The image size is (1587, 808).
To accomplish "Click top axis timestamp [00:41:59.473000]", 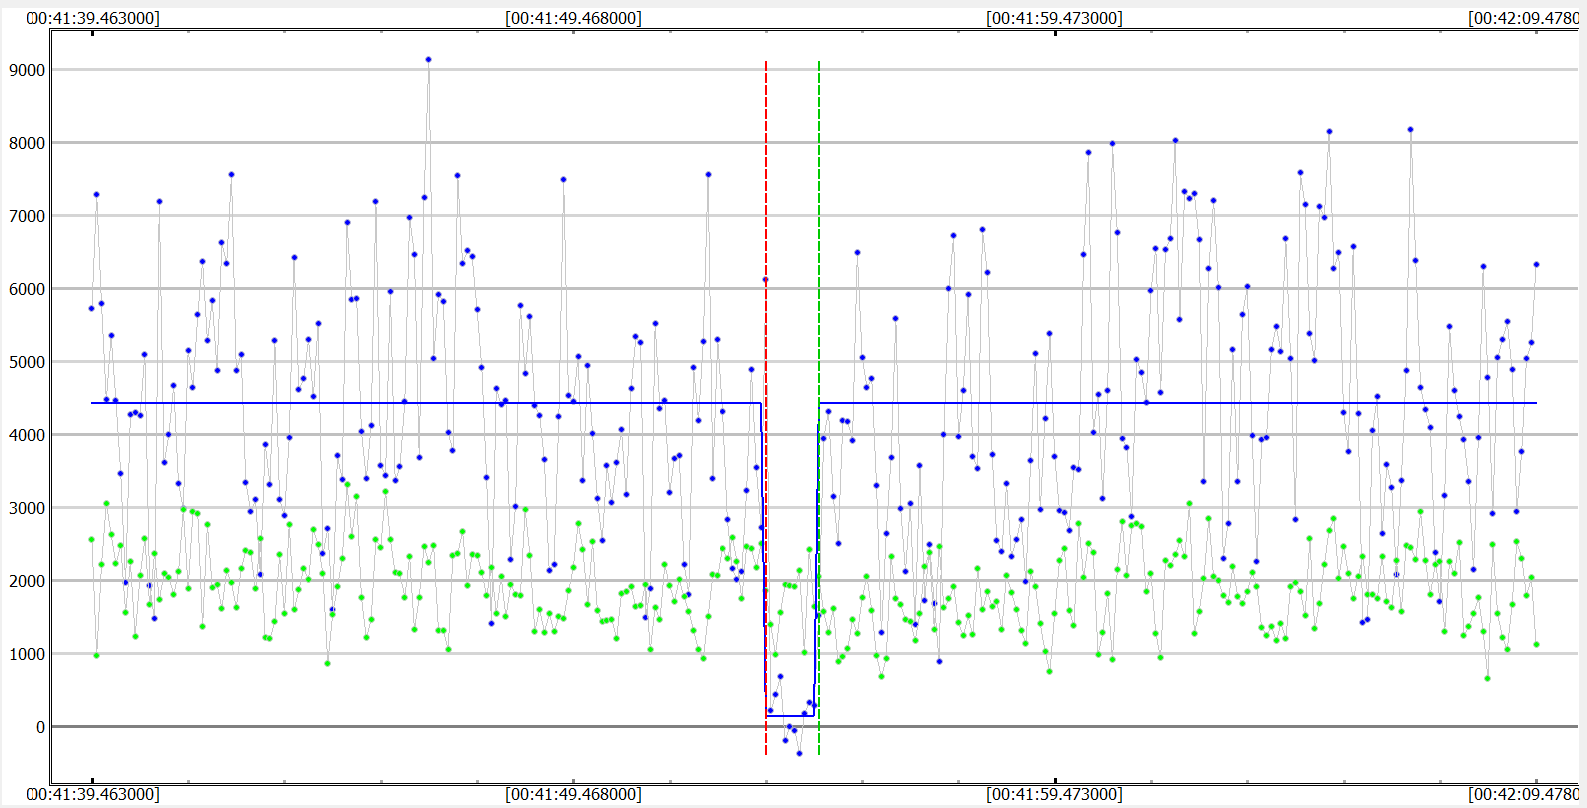I will tap(1055, 18).
